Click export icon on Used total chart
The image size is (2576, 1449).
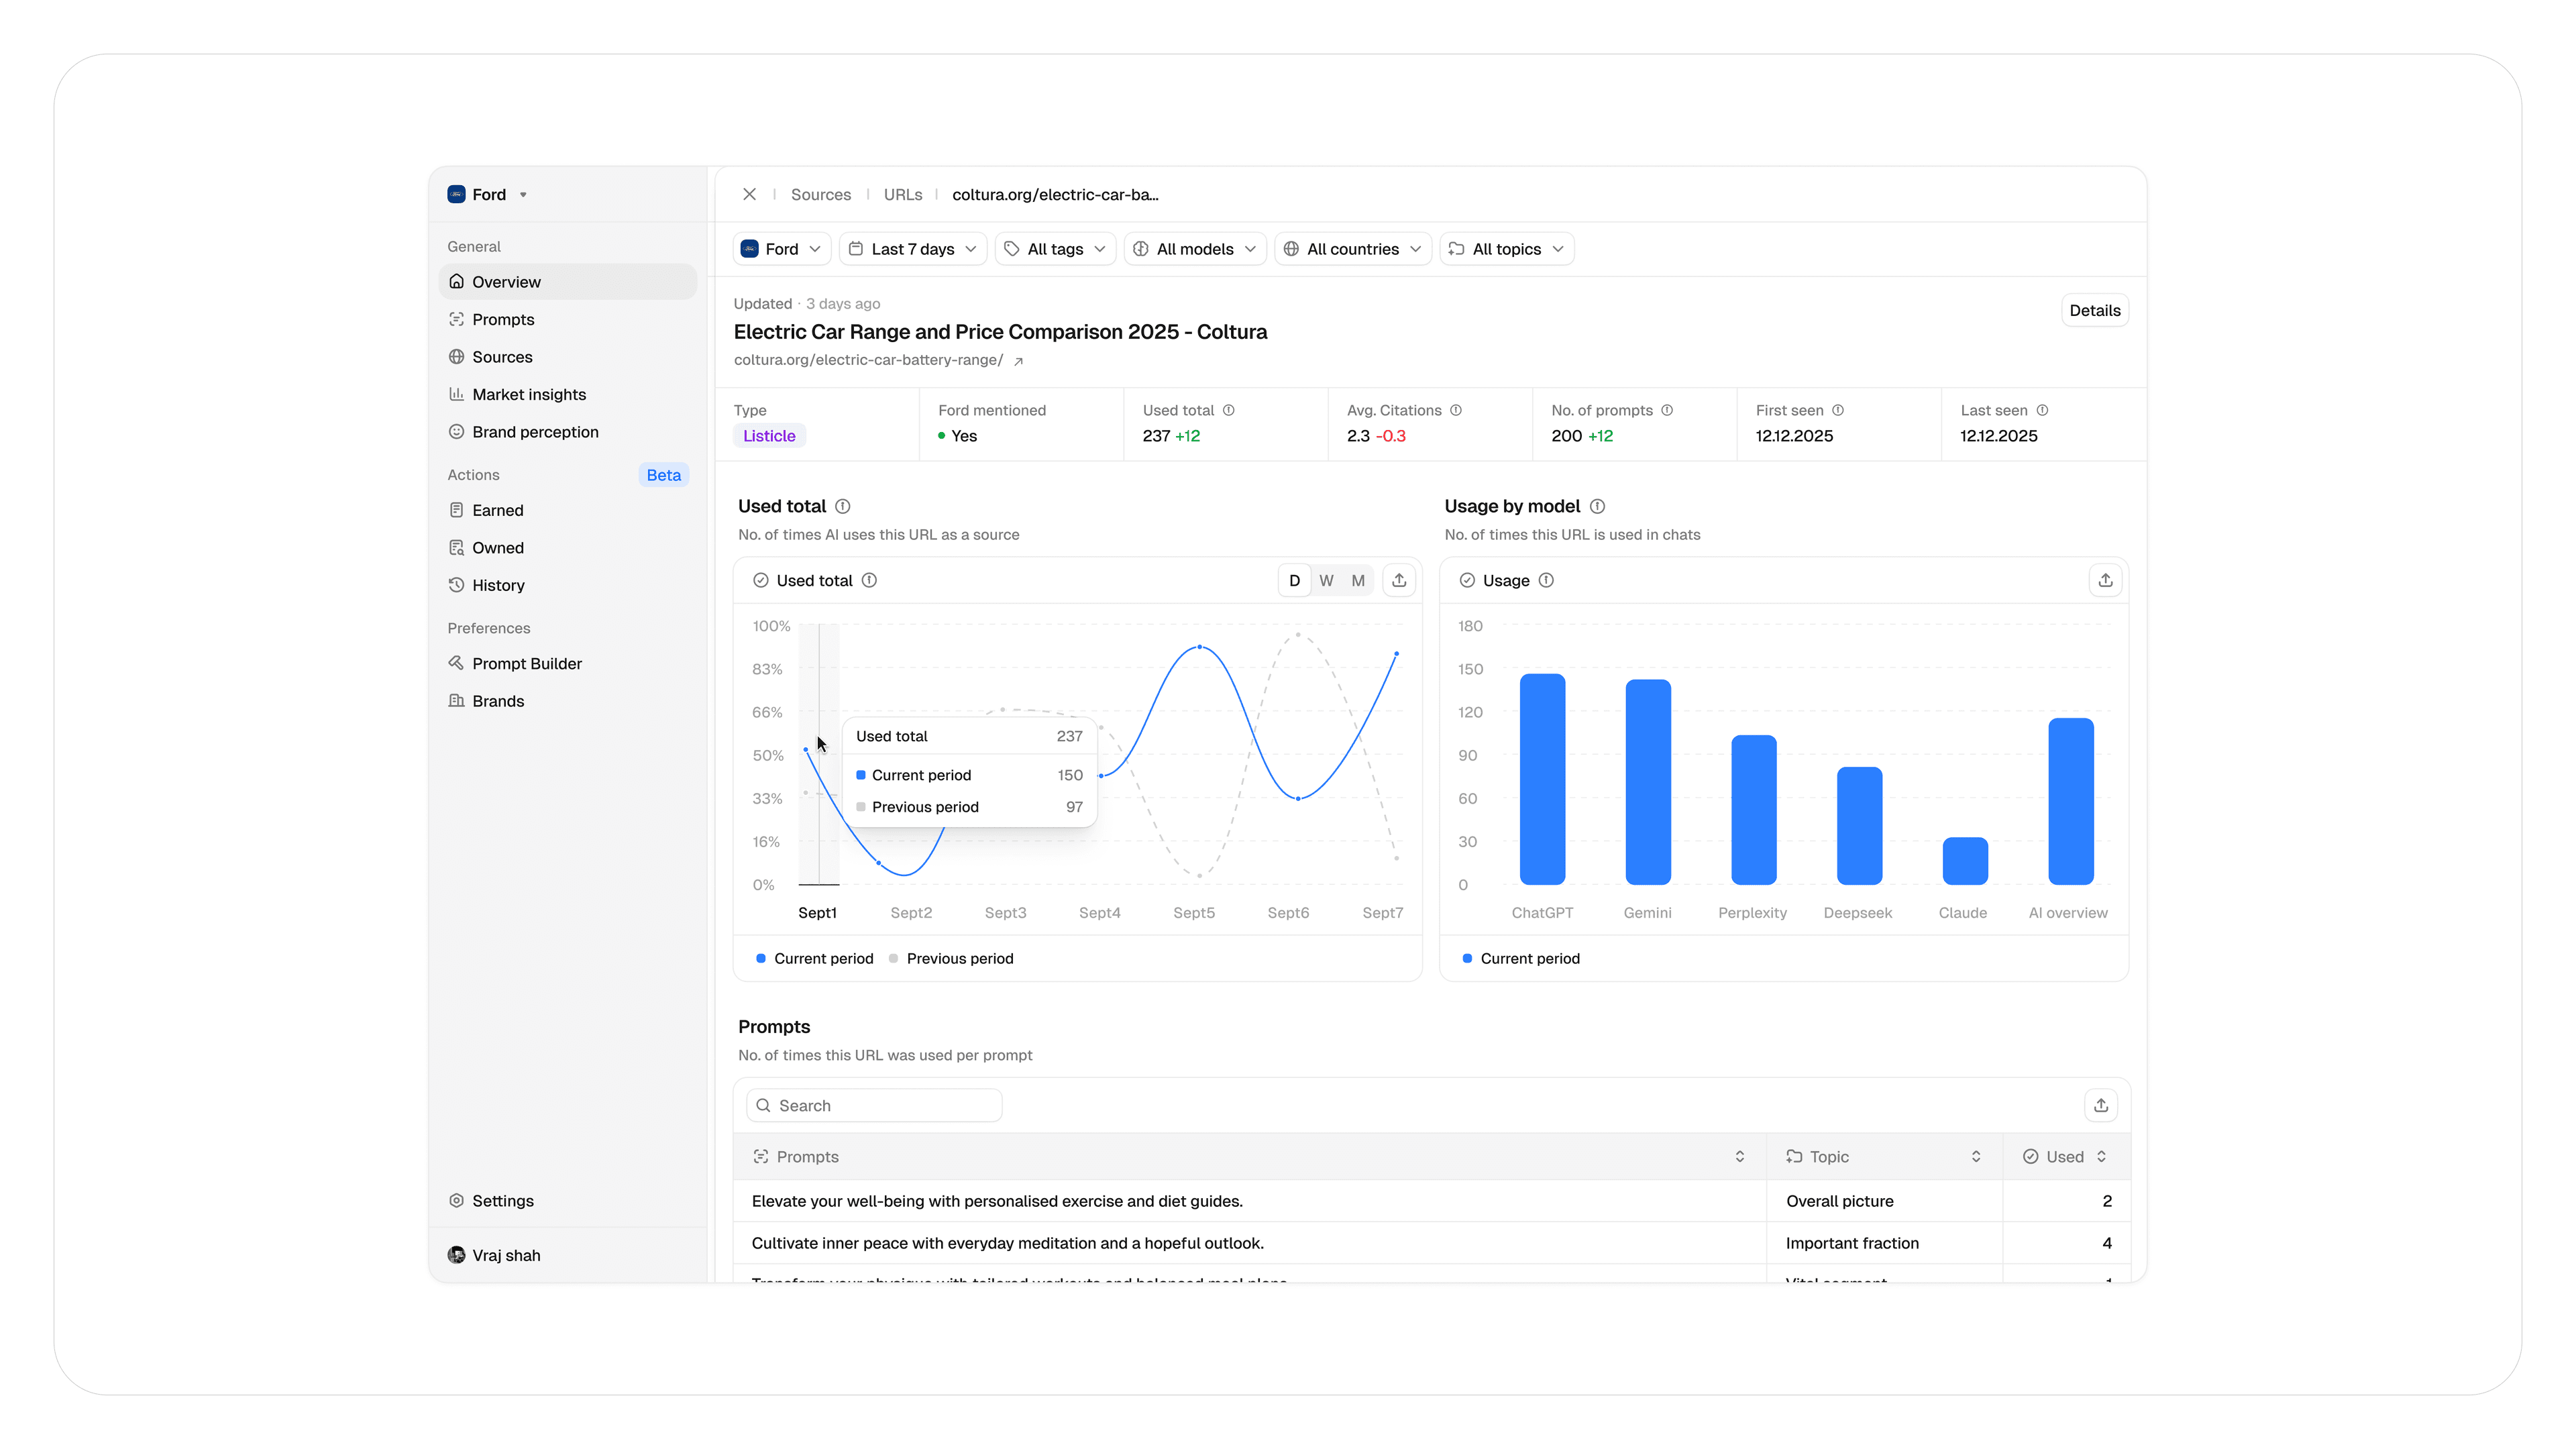(x=1399, y=580)
